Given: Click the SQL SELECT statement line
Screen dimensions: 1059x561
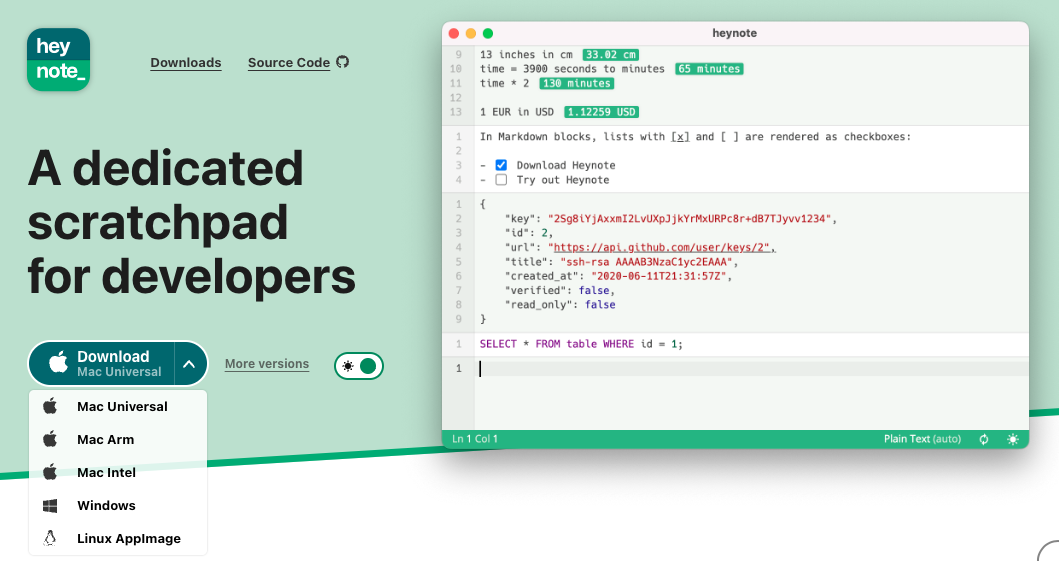Looking at the screenshot, I should point(581,344).
